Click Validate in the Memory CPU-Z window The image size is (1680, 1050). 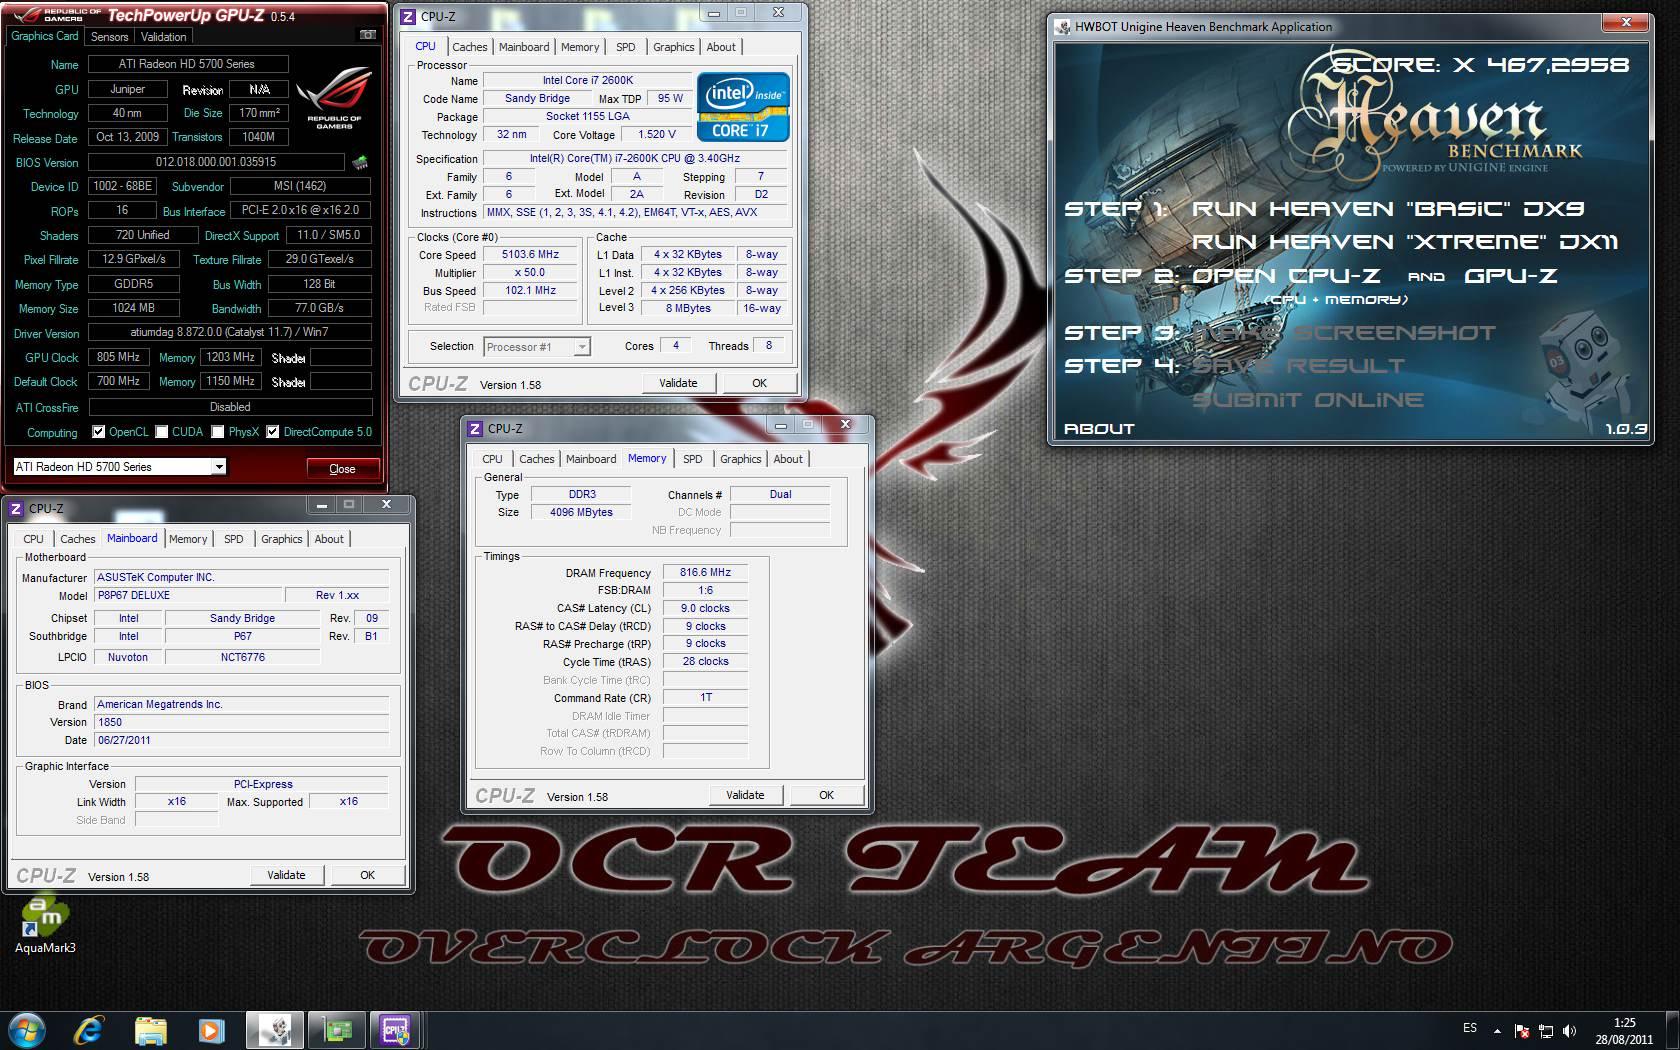[745, 795]
